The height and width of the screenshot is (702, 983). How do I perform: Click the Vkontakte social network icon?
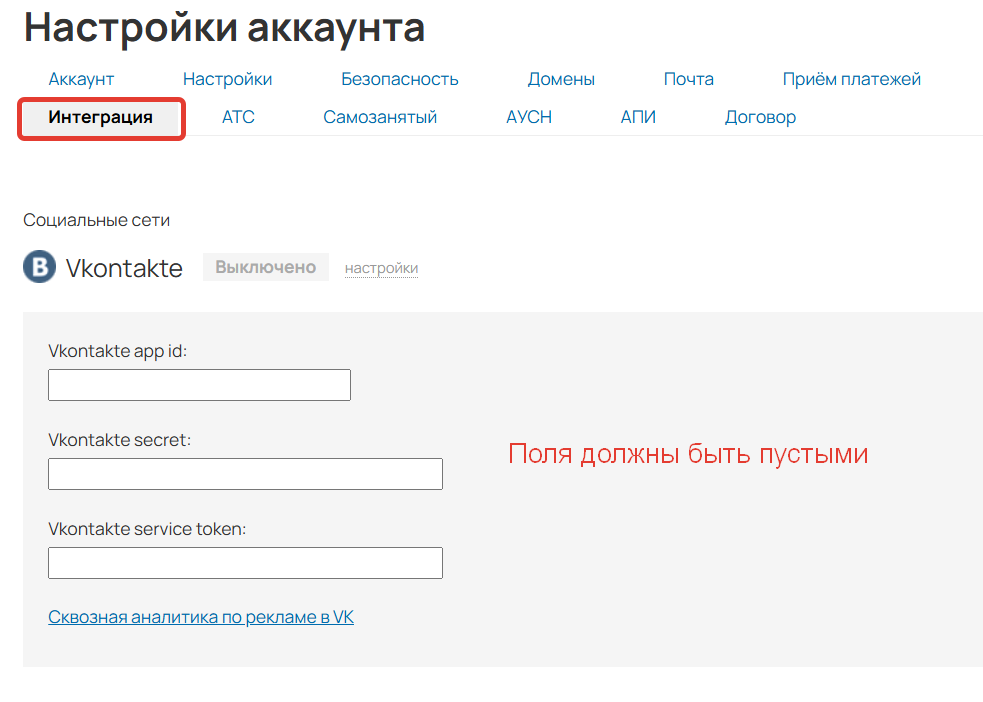point(38,267)
